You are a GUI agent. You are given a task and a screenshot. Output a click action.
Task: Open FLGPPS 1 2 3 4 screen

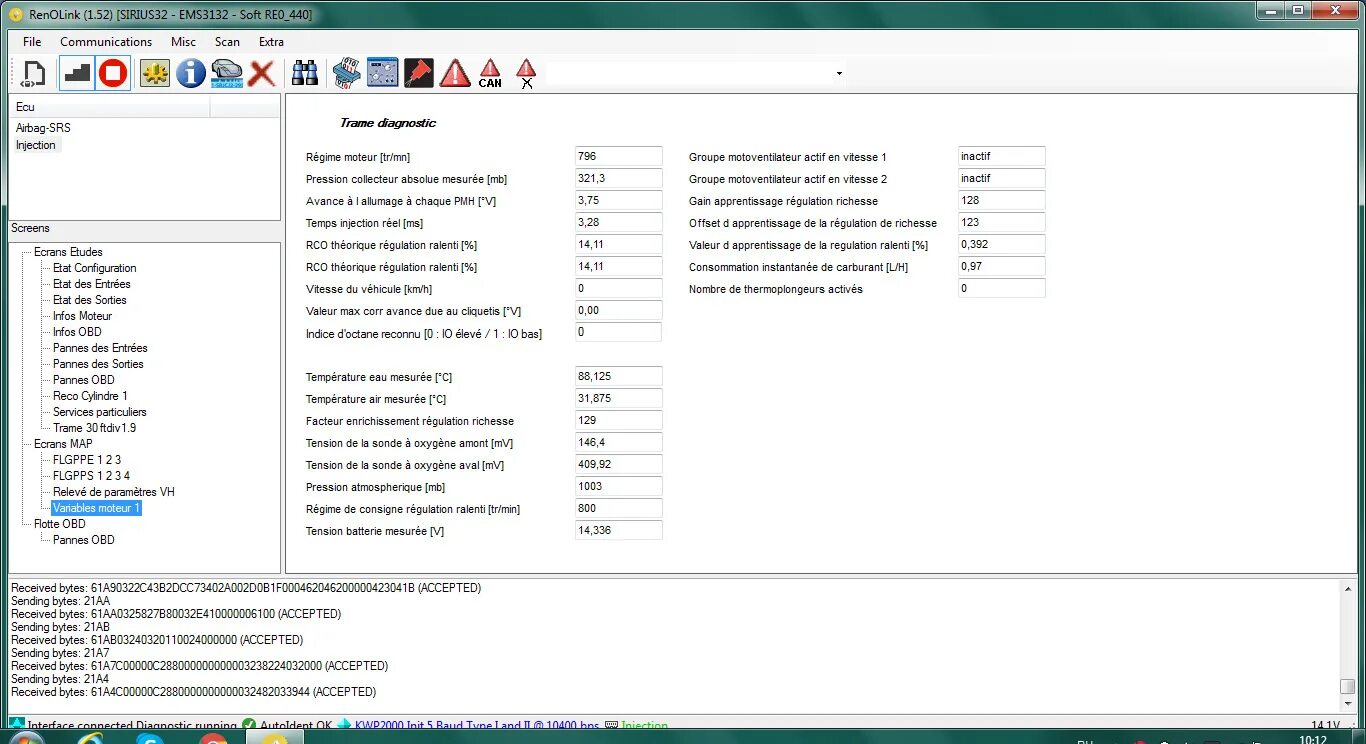(91, 476)
